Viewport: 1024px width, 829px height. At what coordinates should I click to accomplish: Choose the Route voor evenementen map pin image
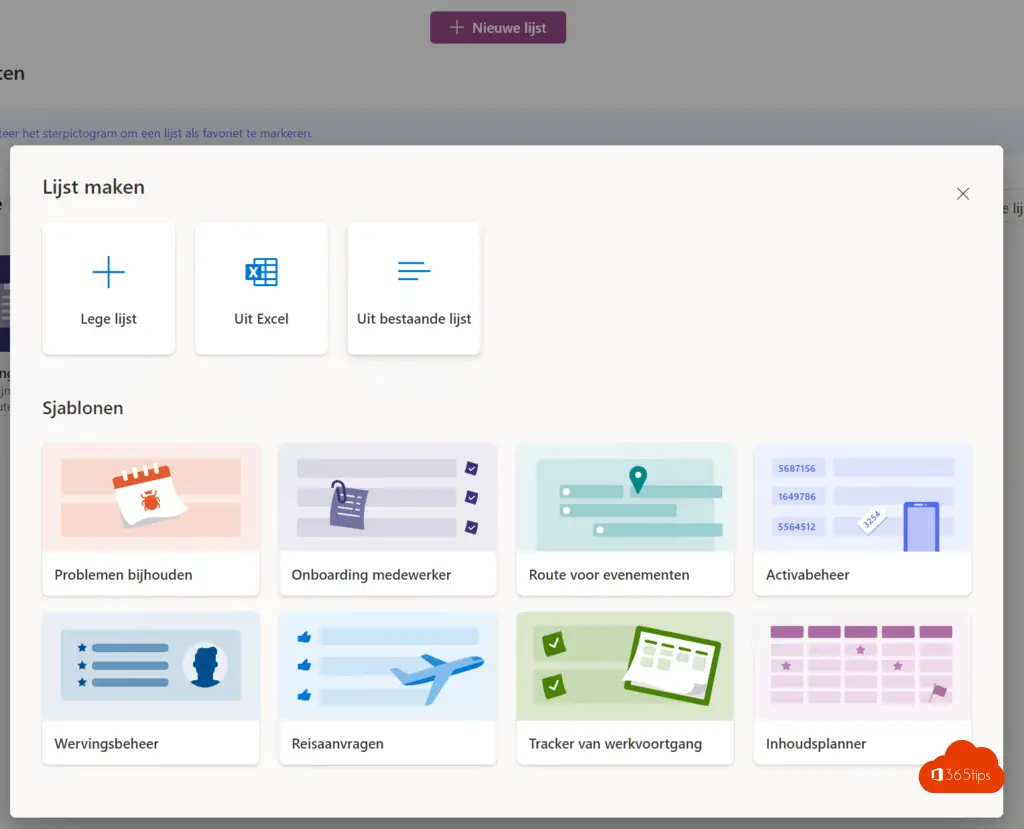click(x=625, y=497)
